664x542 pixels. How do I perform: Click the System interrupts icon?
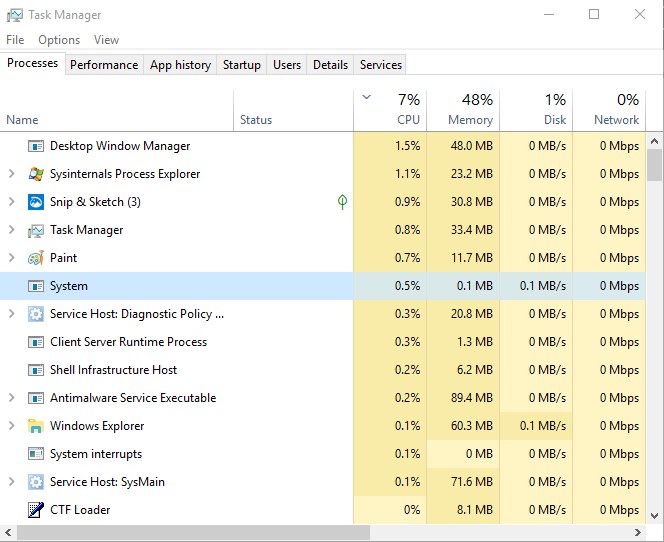36,454
